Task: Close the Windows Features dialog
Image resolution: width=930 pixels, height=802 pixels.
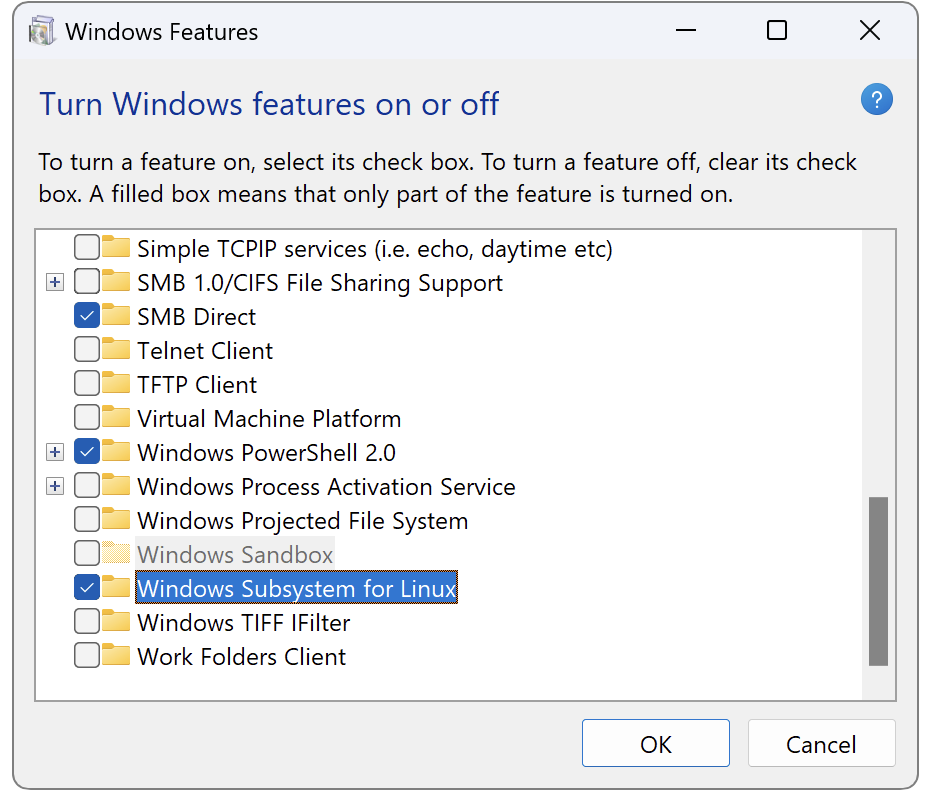Action: (870, 30)
